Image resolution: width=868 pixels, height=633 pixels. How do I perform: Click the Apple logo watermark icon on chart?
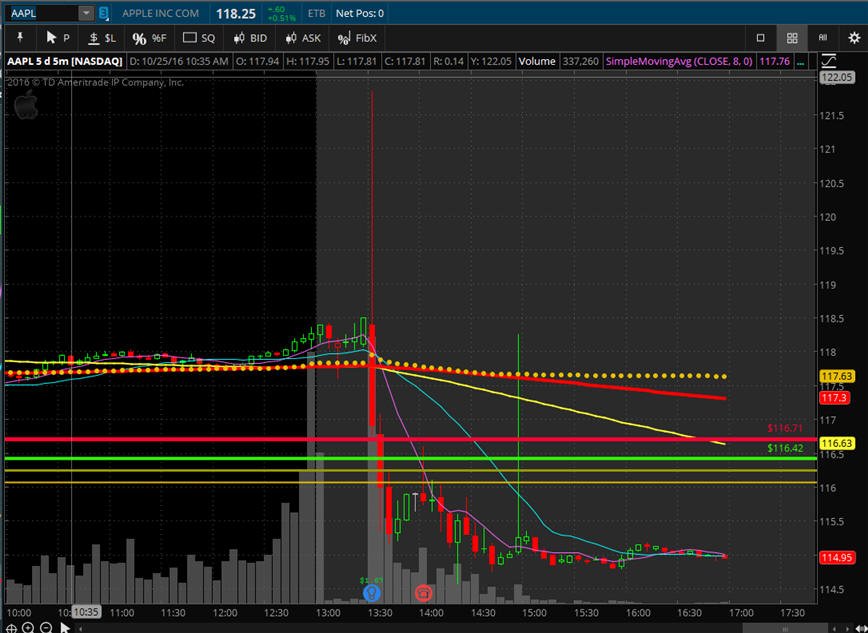point(25,105)
